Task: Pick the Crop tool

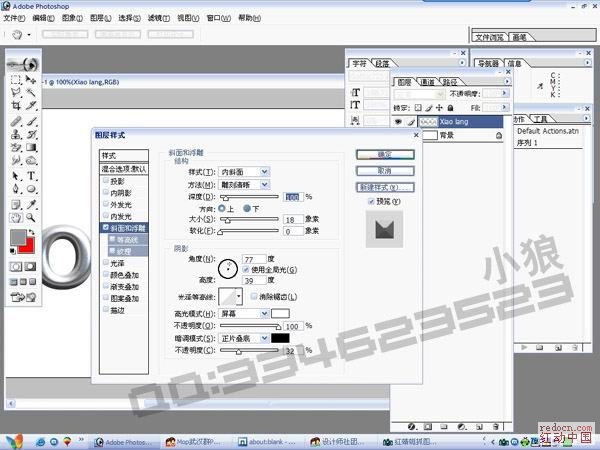Action: (x=15, y=105)
